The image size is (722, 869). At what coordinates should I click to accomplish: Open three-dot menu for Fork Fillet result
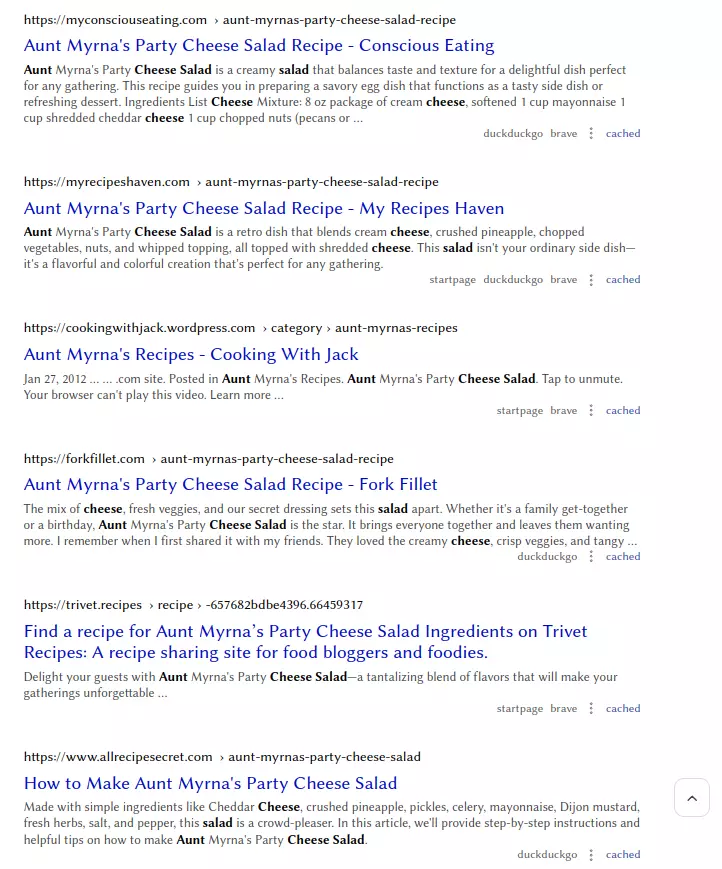[x=591, y=556]
